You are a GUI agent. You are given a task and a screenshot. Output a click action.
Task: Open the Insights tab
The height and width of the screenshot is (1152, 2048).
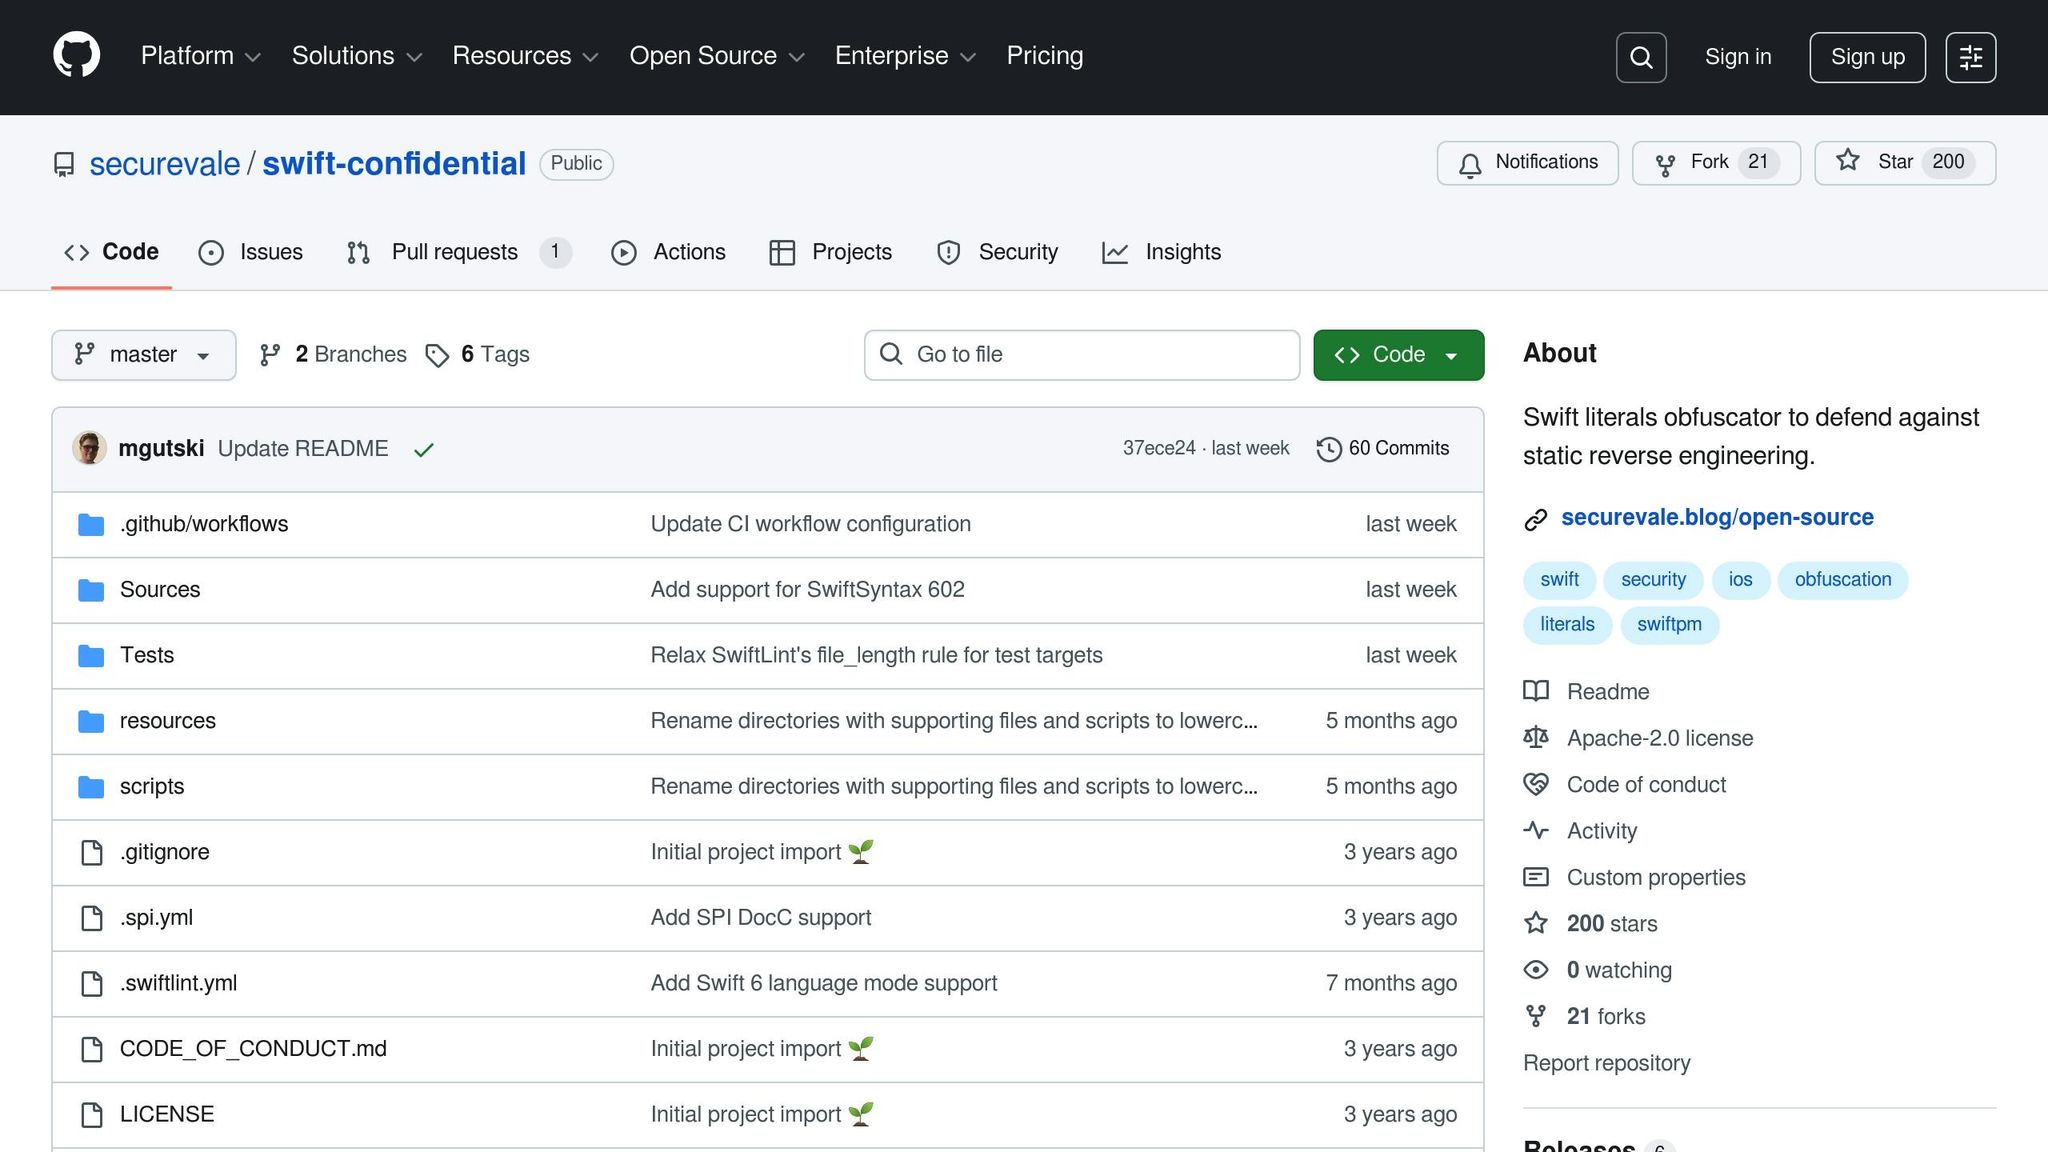[1161, 252]
